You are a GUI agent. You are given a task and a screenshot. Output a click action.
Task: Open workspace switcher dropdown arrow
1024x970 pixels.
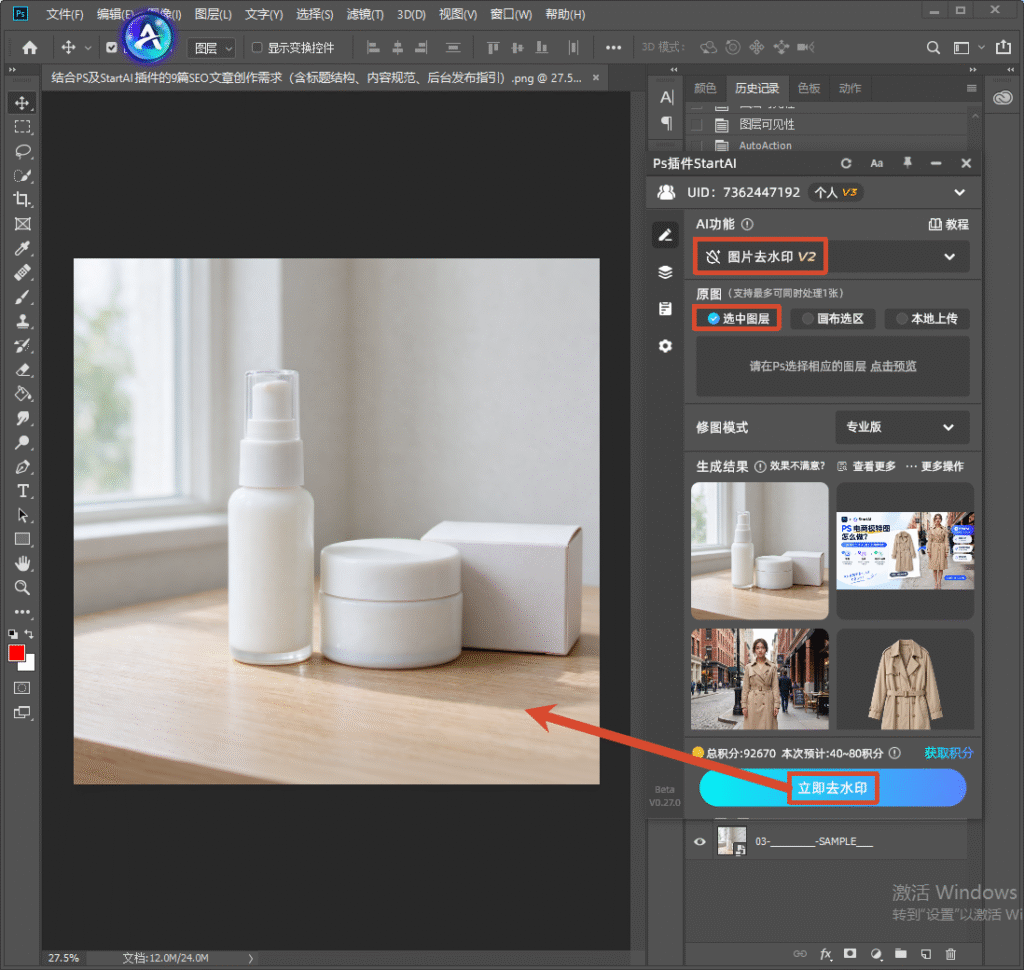[x=981, y=47]
